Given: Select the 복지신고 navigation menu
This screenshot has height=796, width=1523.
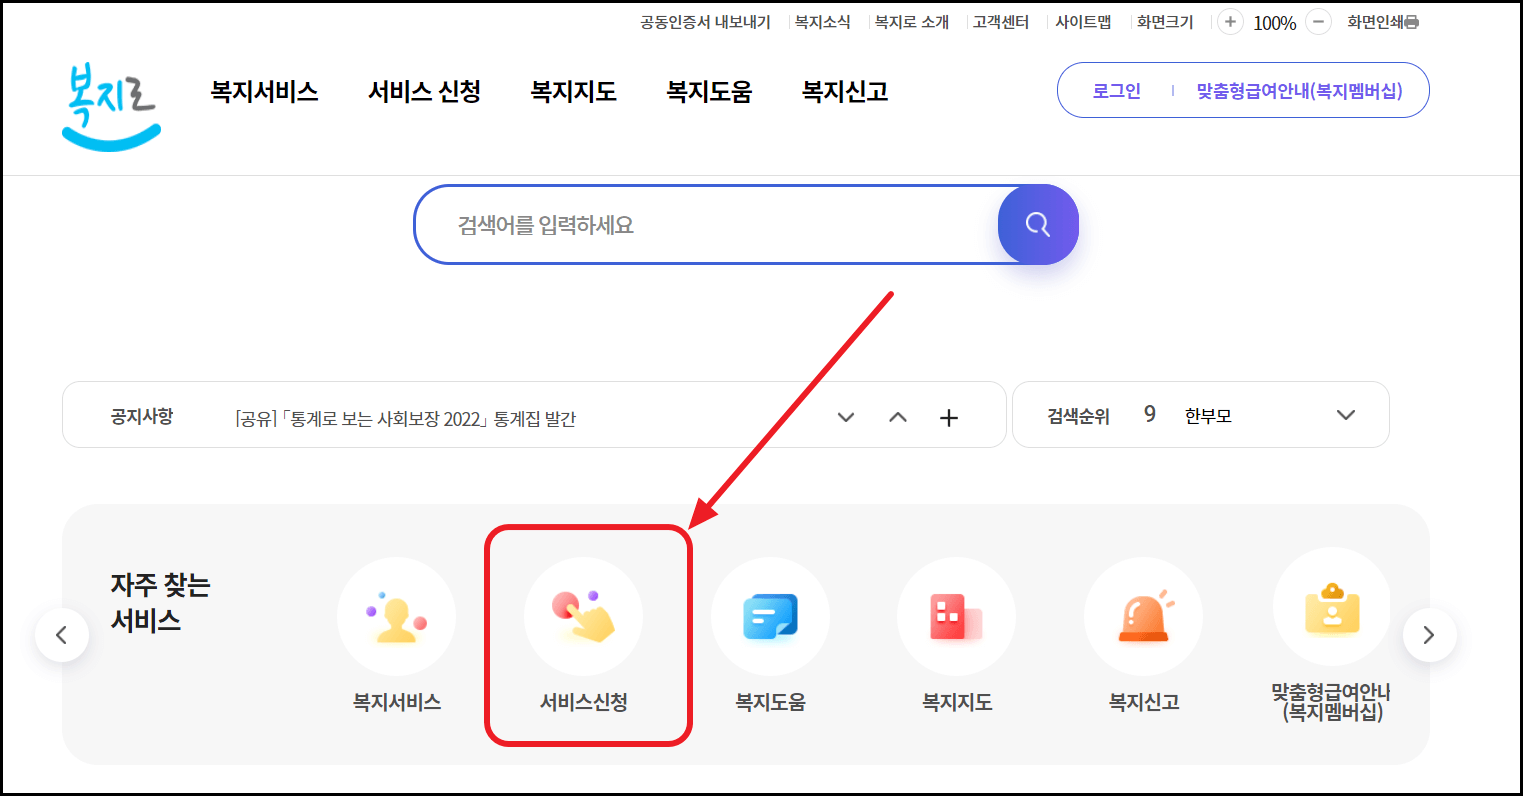Looking at the screenshot, I should (x=842, y=90).
